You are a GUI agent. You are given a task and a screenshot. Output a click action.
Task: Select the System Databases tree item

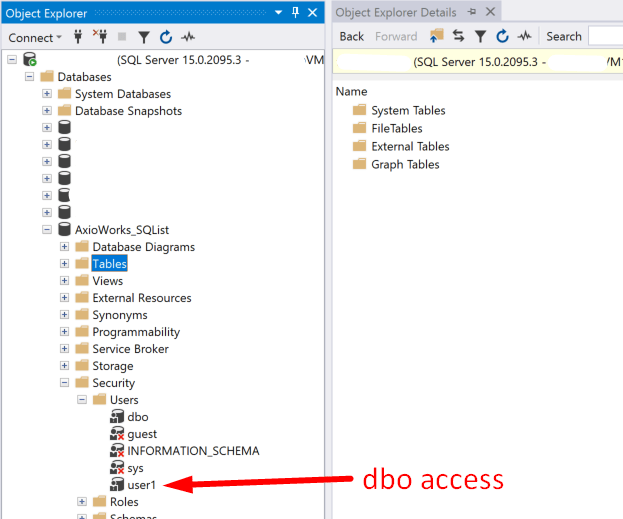coord(123,94)
